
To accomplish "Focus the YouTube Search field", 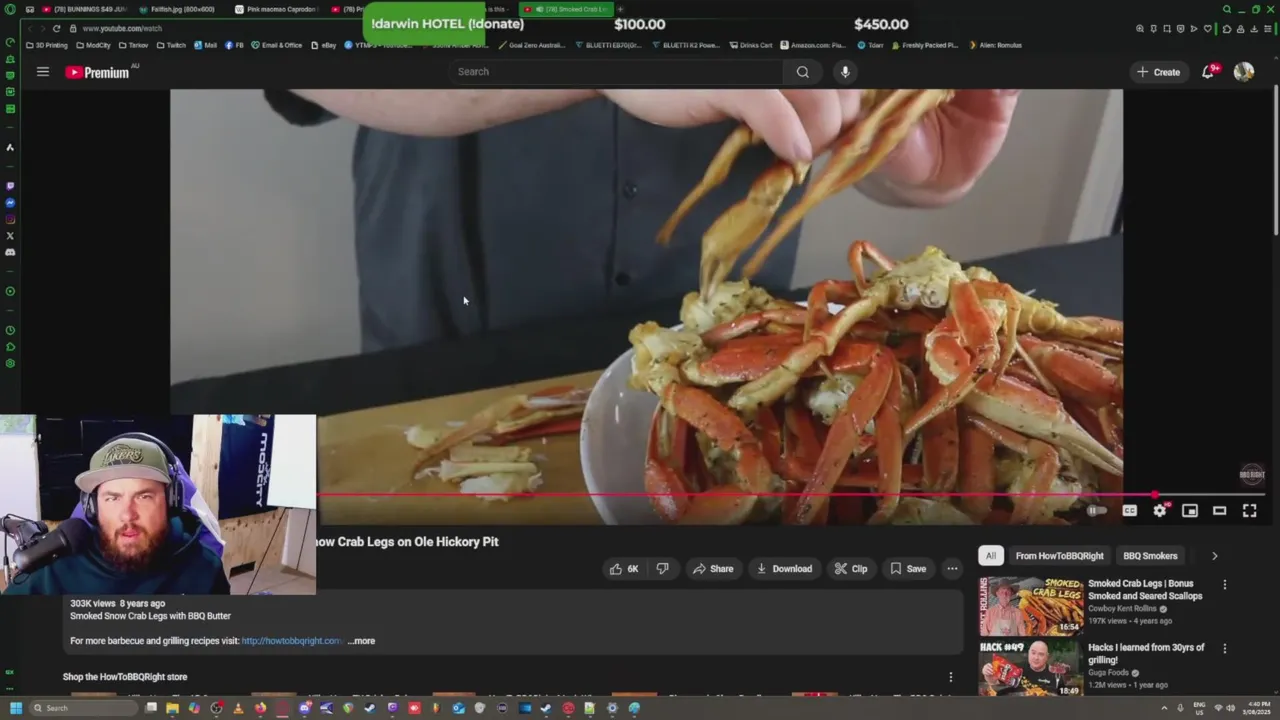I will [x=616, y=72].
